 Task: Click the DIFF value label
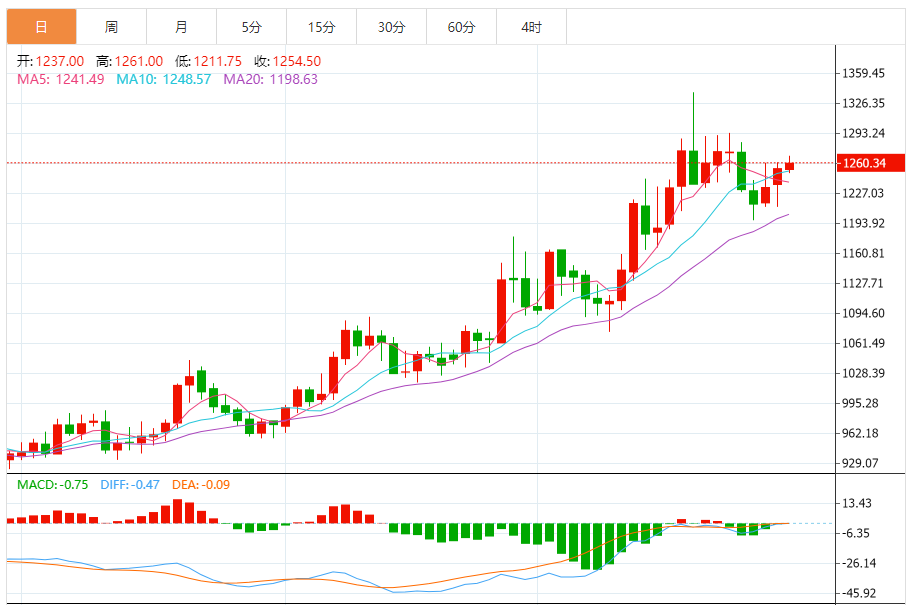[x=129, y=485]
